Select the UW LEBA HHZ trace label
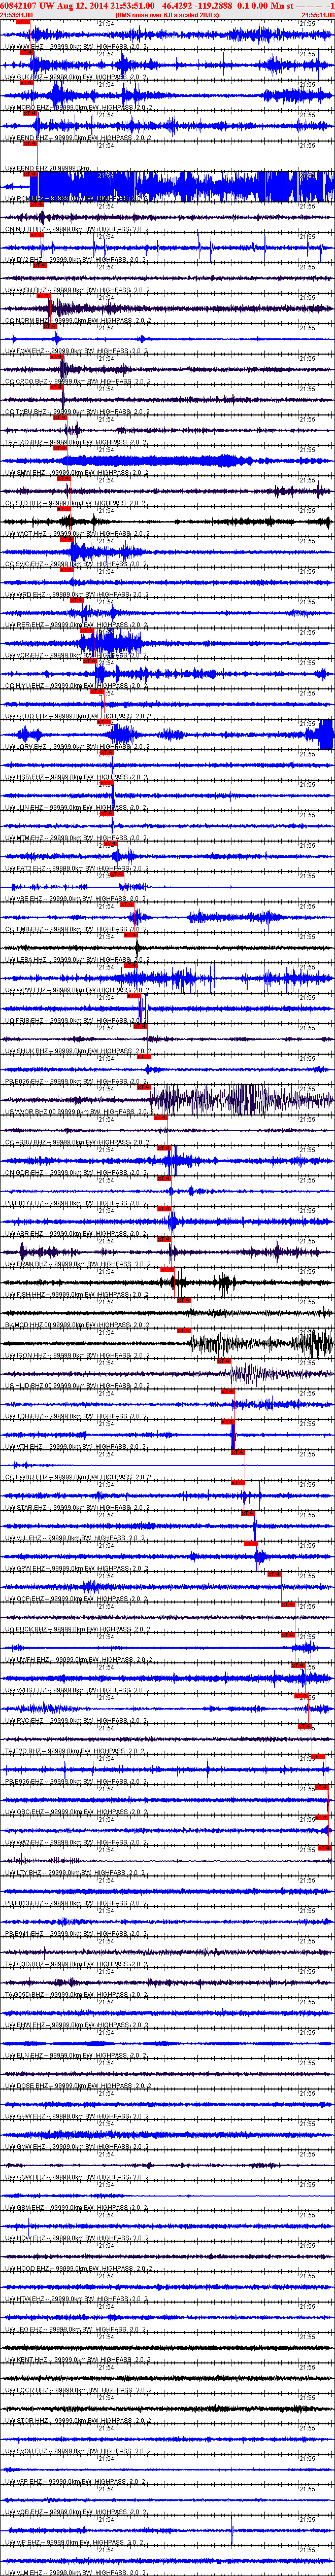The height and width of the screenshot is (2576, 335). (x=78, y=960)
